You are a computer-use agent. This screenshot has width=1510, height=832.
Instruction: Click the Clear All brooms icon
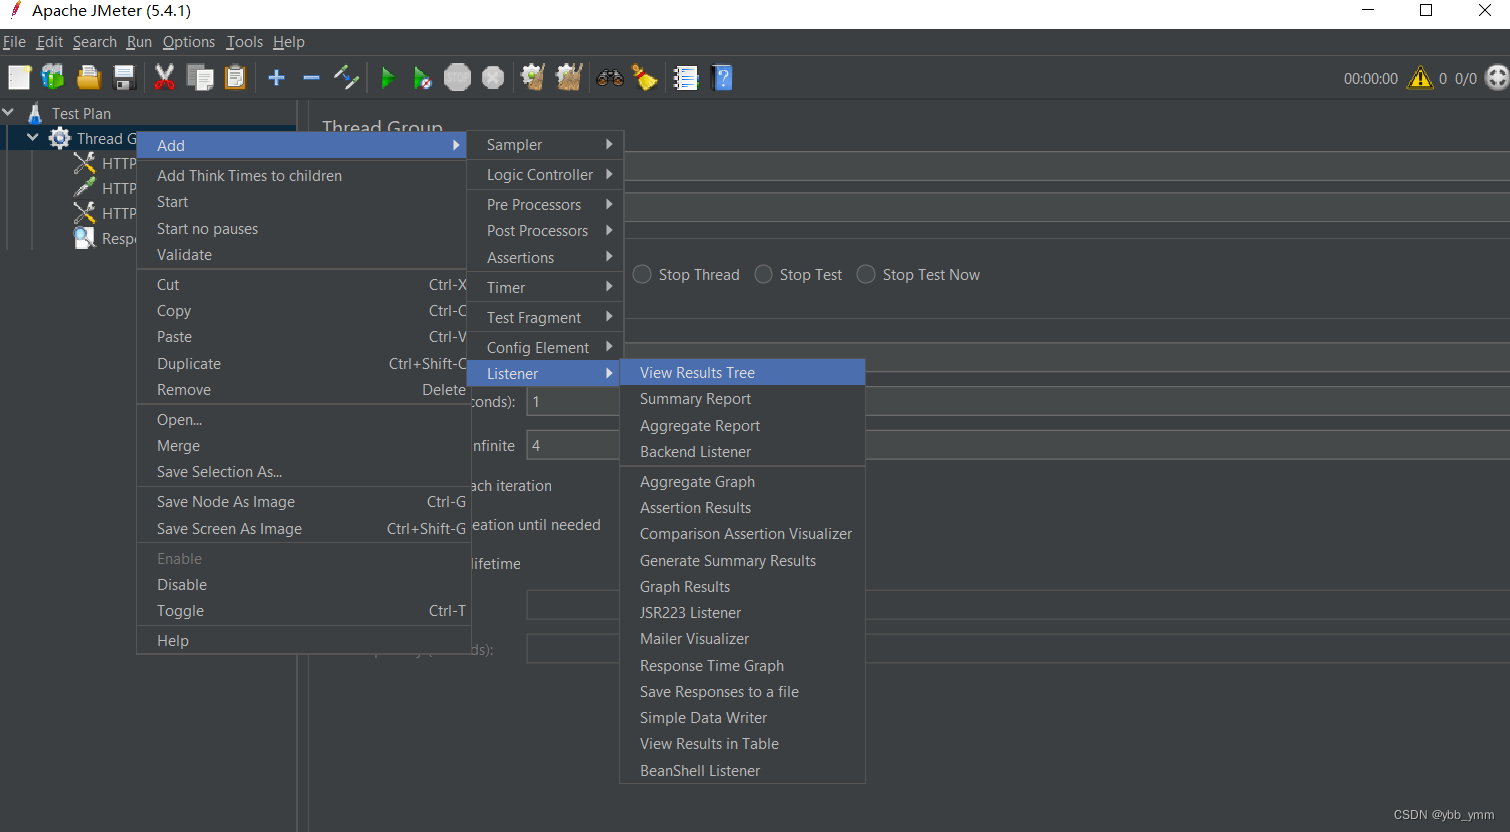569,77
